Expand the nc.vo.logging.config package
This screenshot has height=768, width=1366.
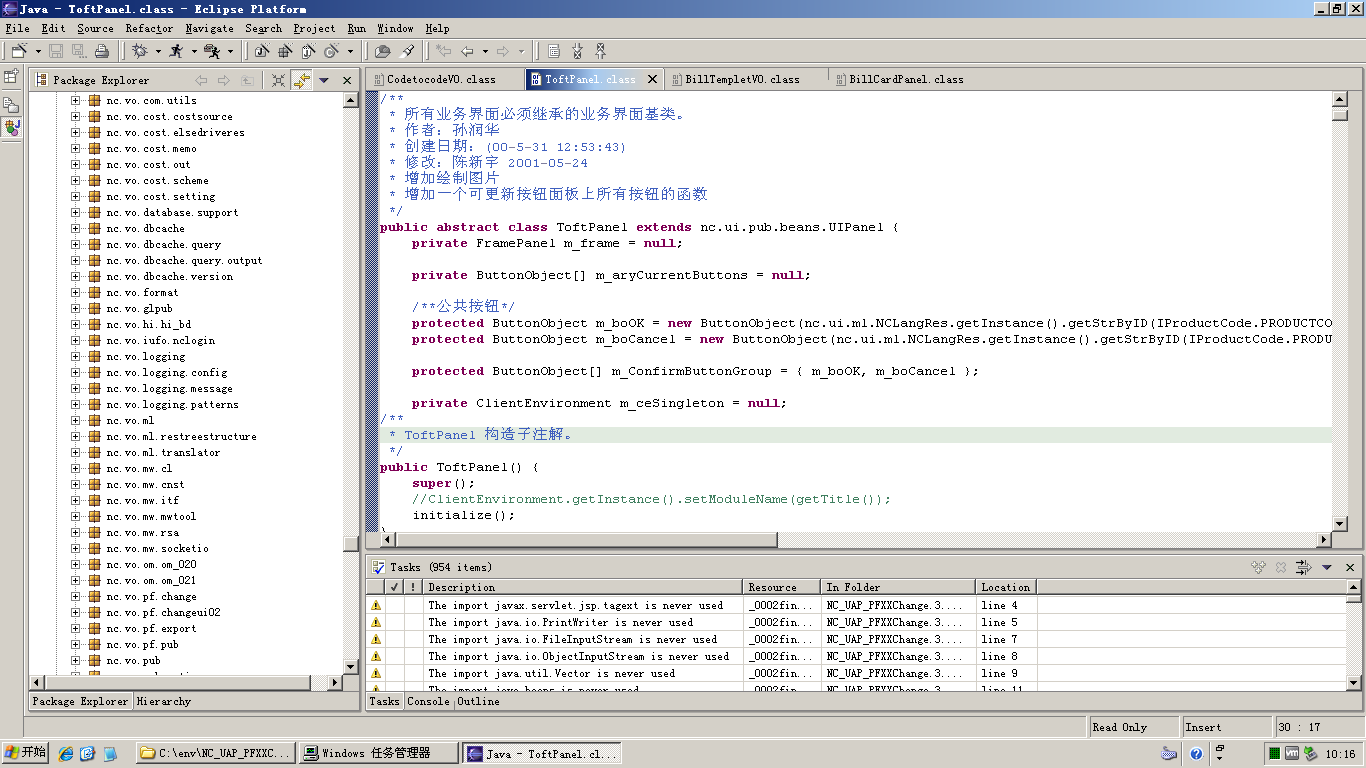coord(75,373)
